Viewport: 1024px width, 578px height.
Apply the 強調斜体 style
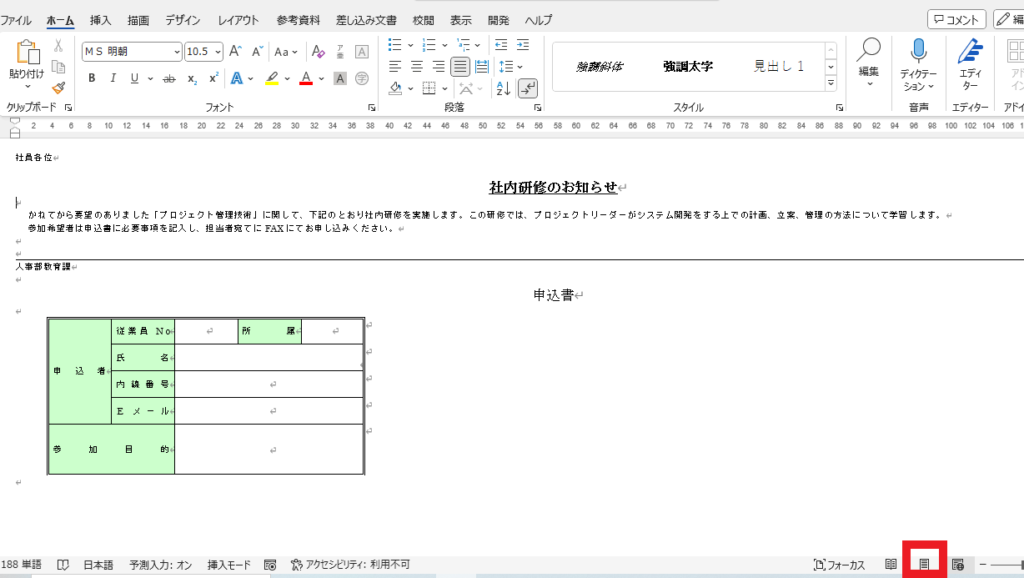click(600, 67)
